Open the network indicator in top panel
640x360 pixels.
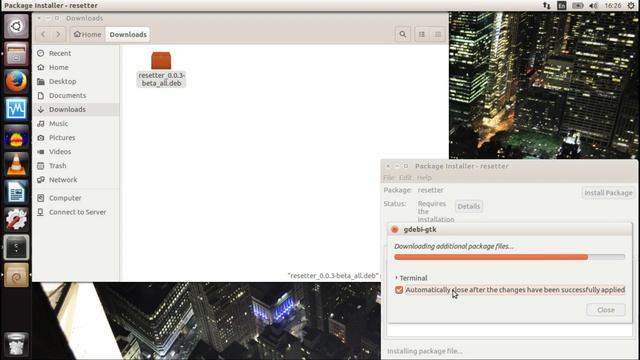547,6
